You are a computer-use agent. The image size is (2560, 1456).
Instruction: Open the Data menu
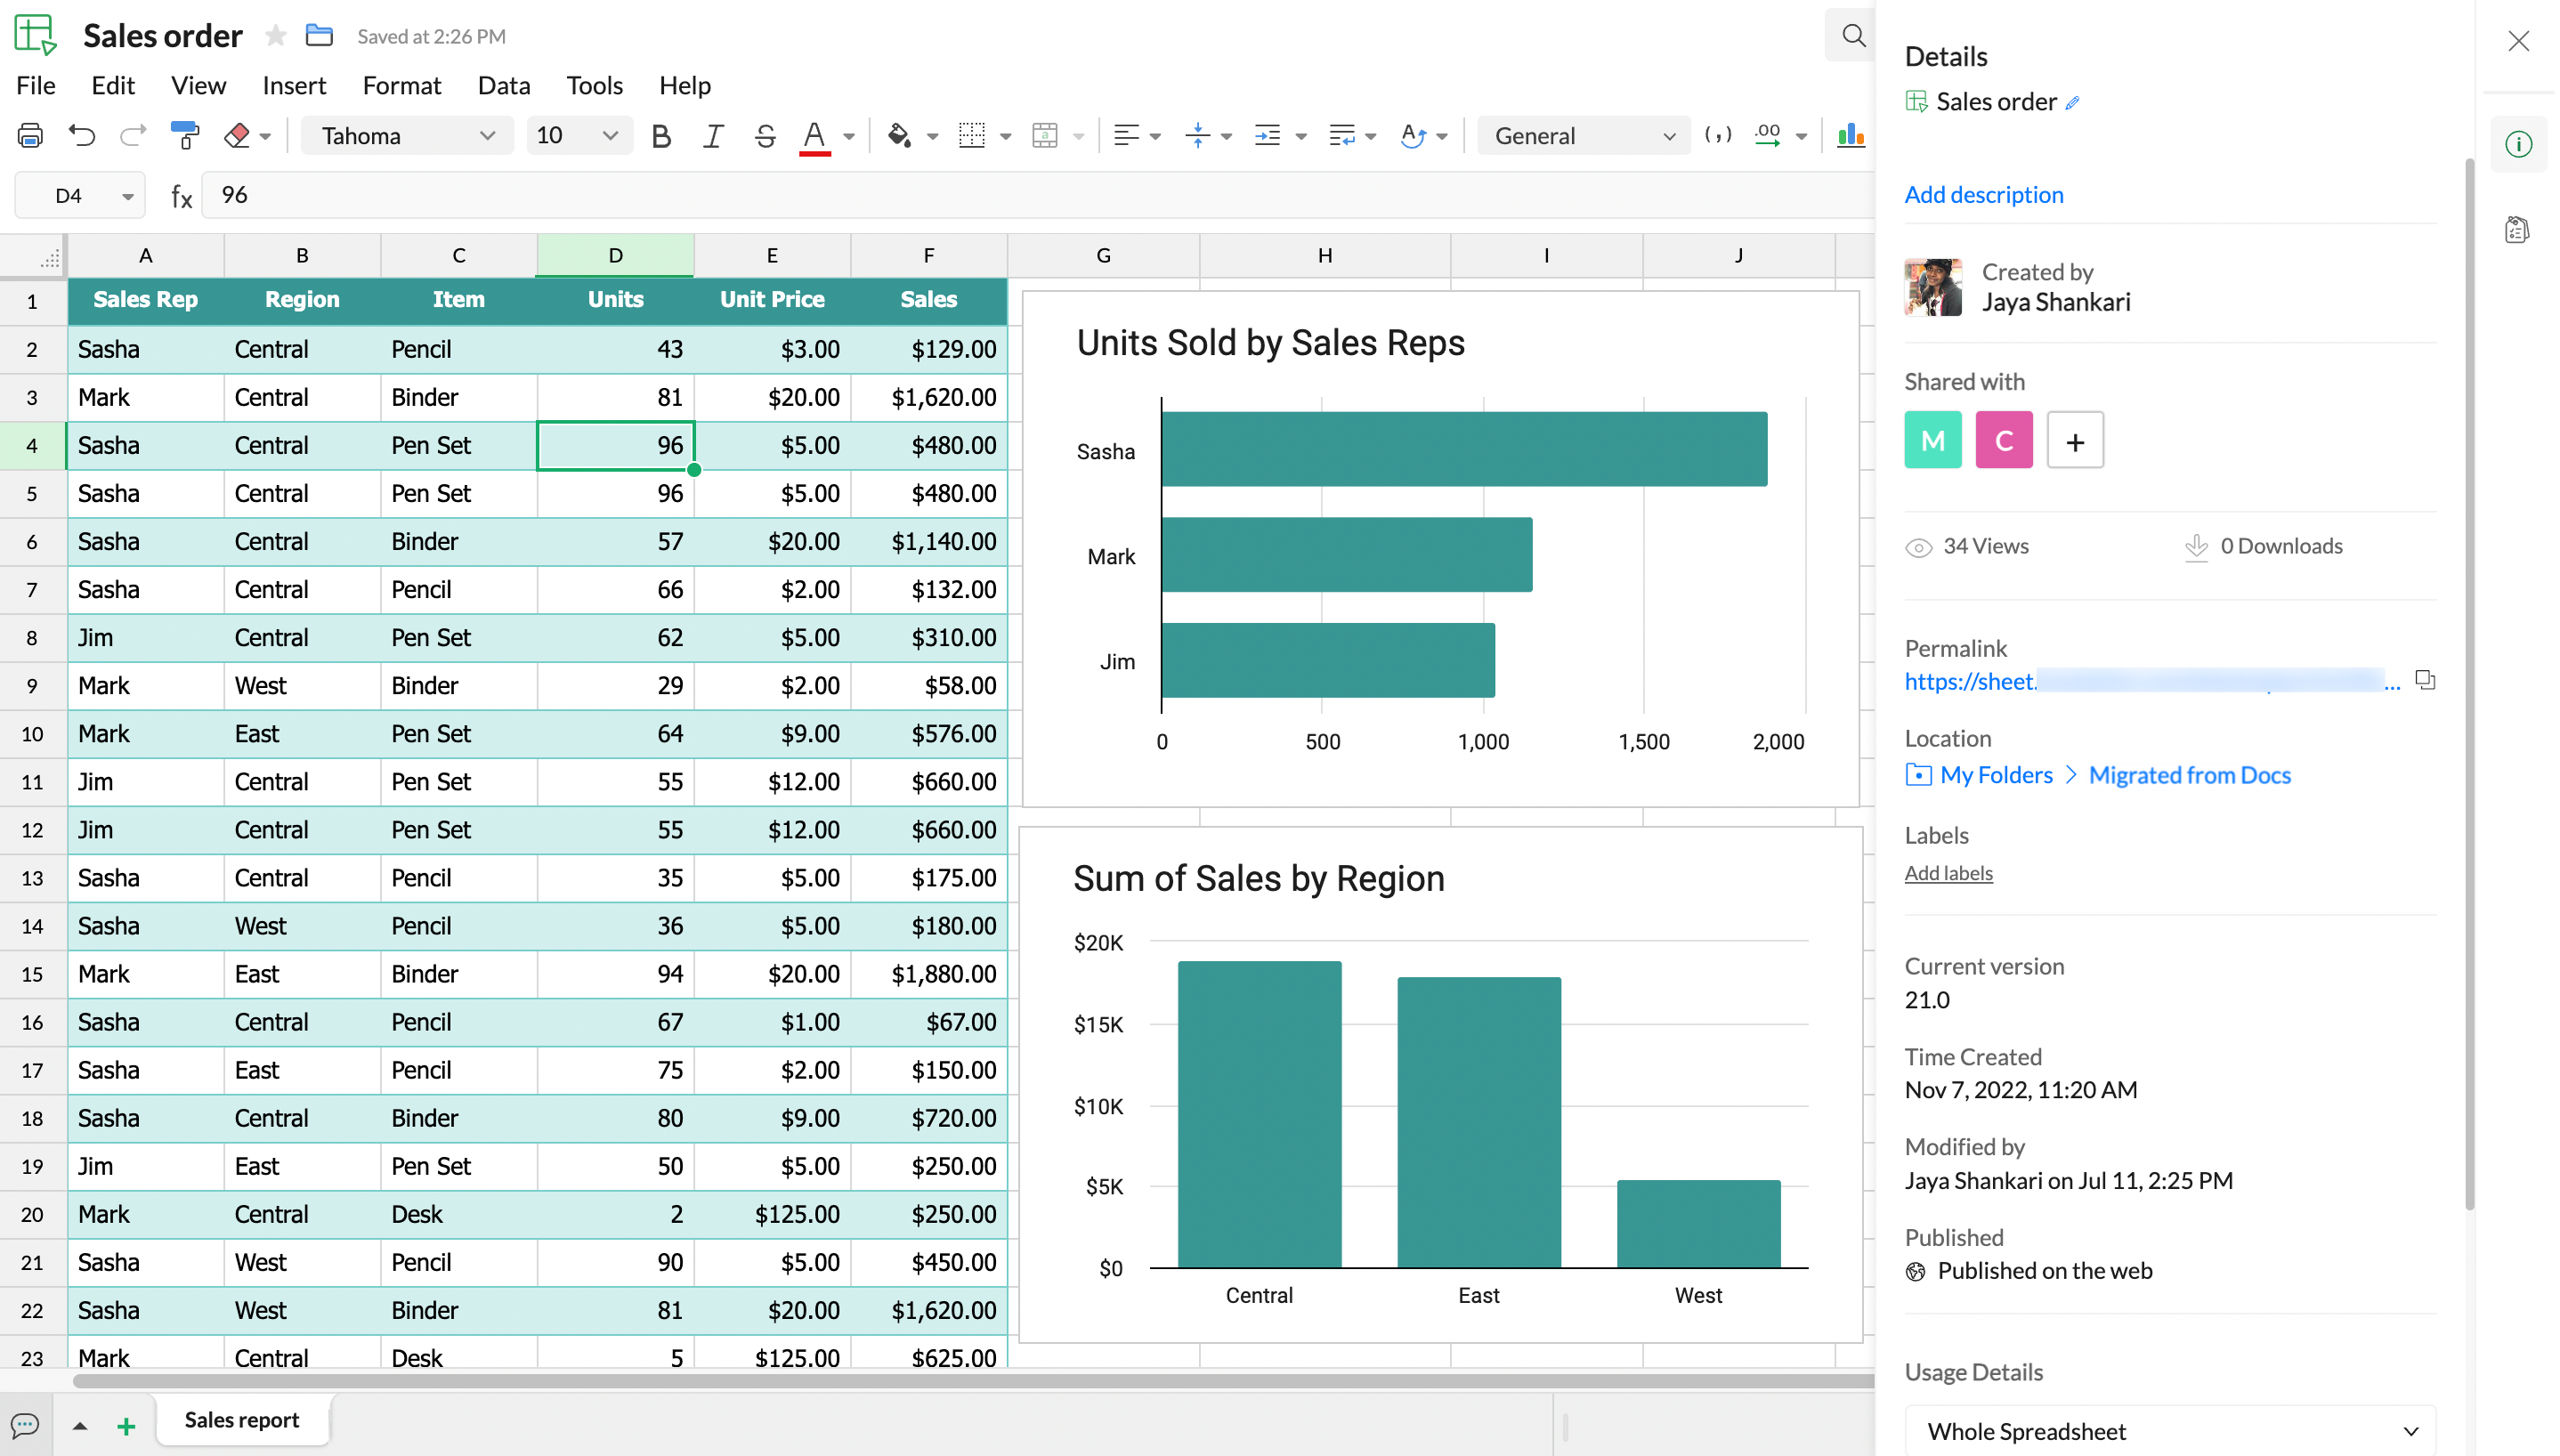click(504, 85)
